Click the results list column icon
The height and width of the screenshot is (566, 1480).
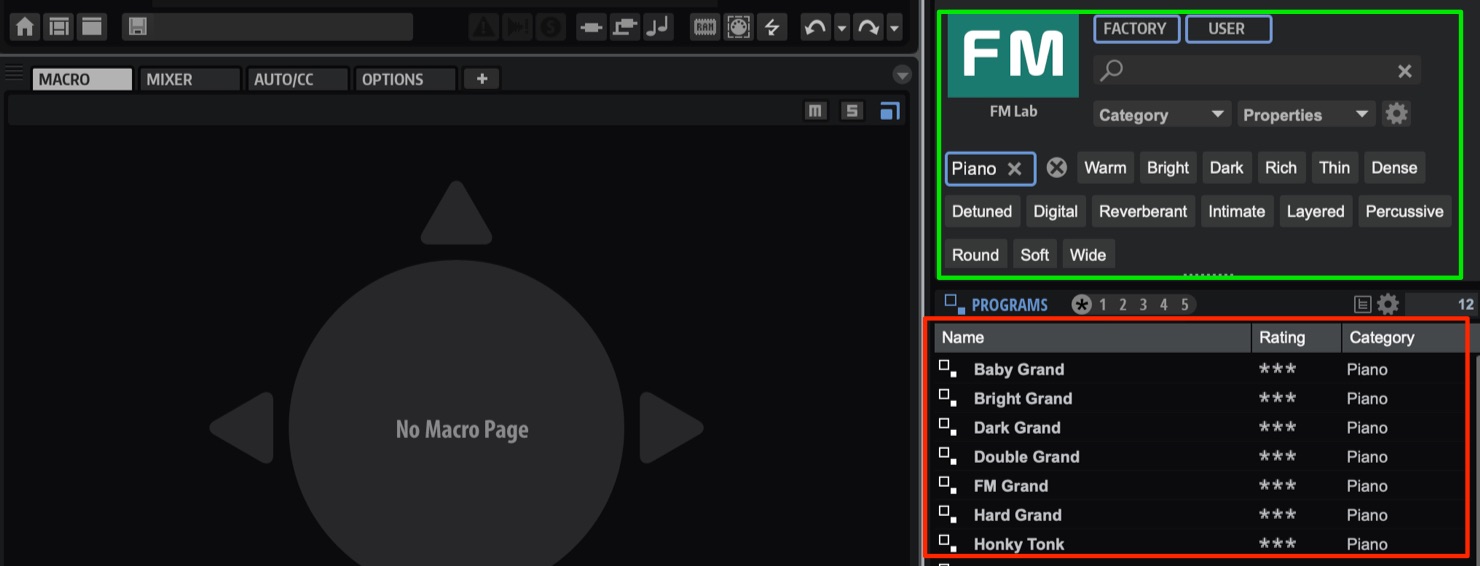point(1362,304)
